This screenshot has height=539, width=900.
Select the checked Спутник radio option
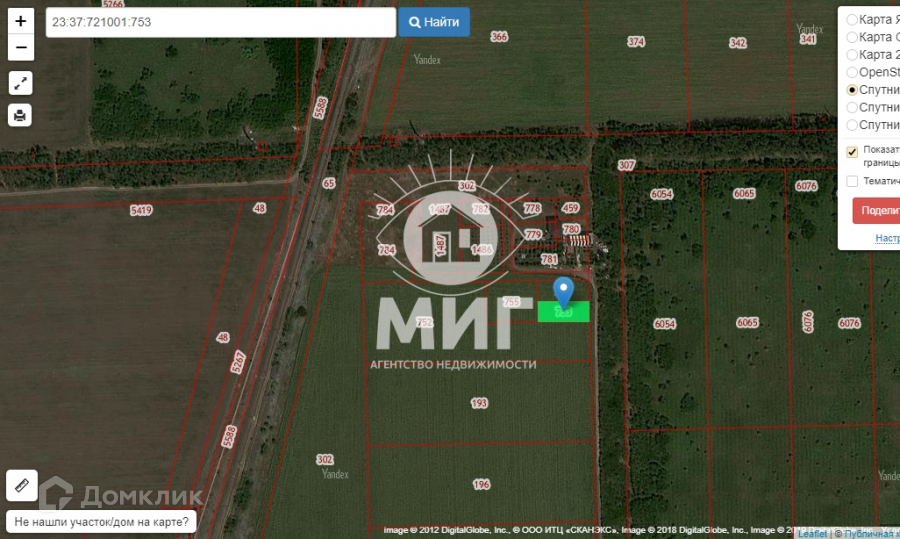pos(852,90)
